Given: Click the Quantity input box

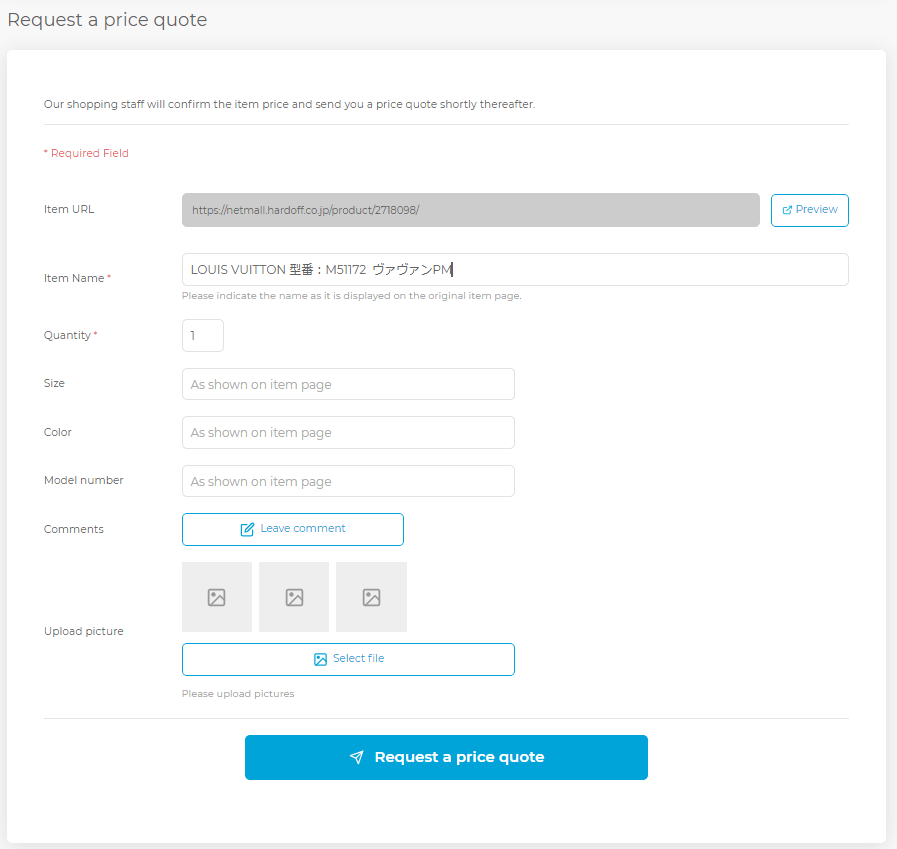Looking at the screenshot, I should (203, 335).
